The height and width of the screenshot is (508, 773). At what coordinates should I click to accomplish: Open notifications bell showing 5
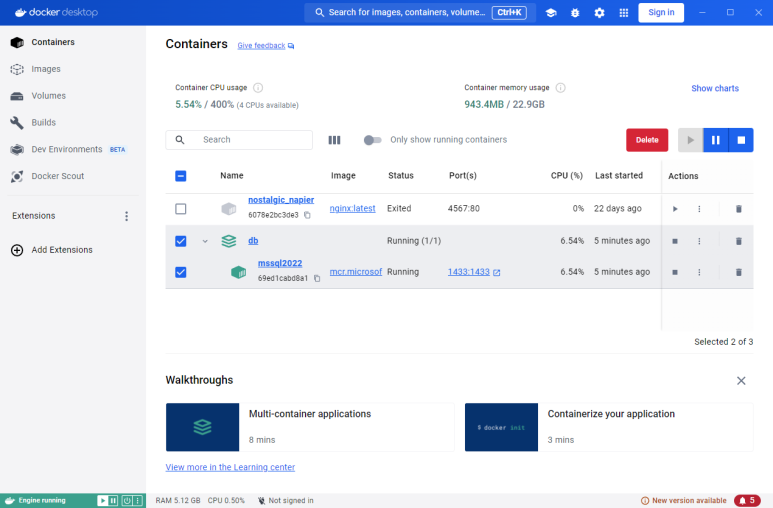747,501
